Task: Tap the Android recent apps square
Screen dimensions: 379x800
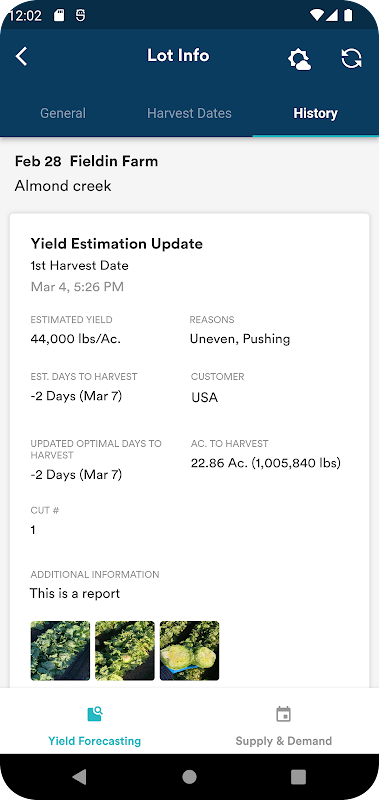Action: [x=298, y=777]
